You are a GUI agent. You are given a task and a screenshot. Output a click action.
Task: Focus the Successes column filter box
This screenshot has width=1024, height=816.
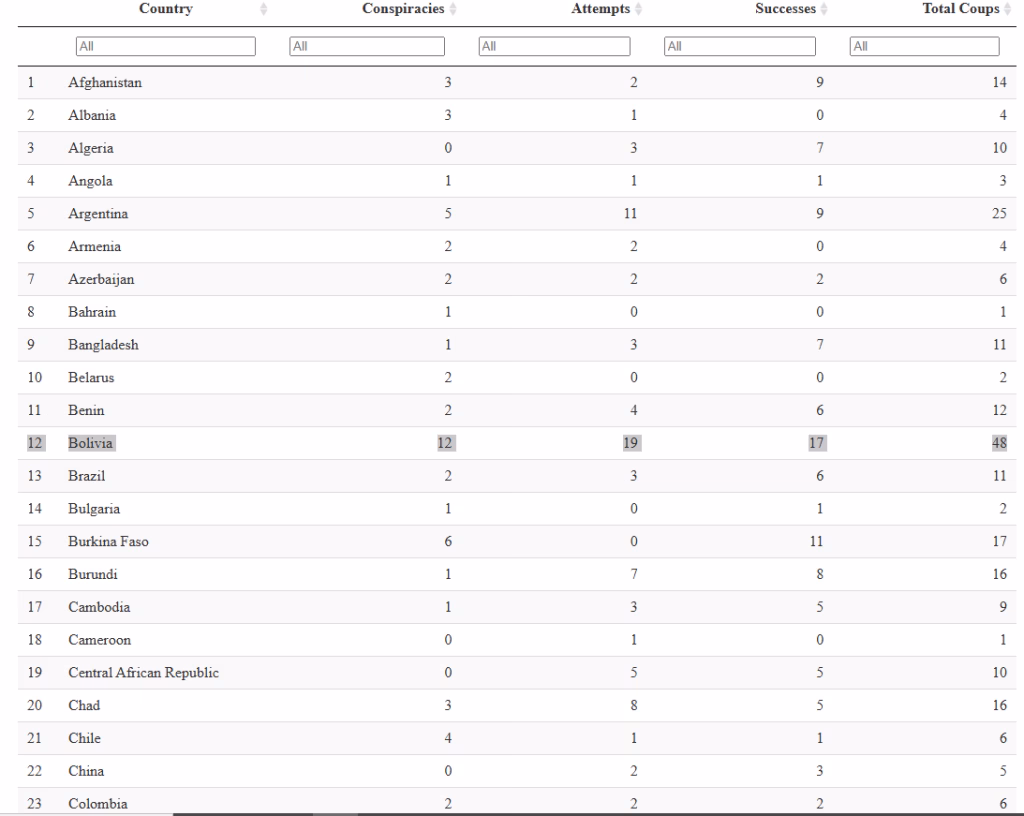click(740, 46)
